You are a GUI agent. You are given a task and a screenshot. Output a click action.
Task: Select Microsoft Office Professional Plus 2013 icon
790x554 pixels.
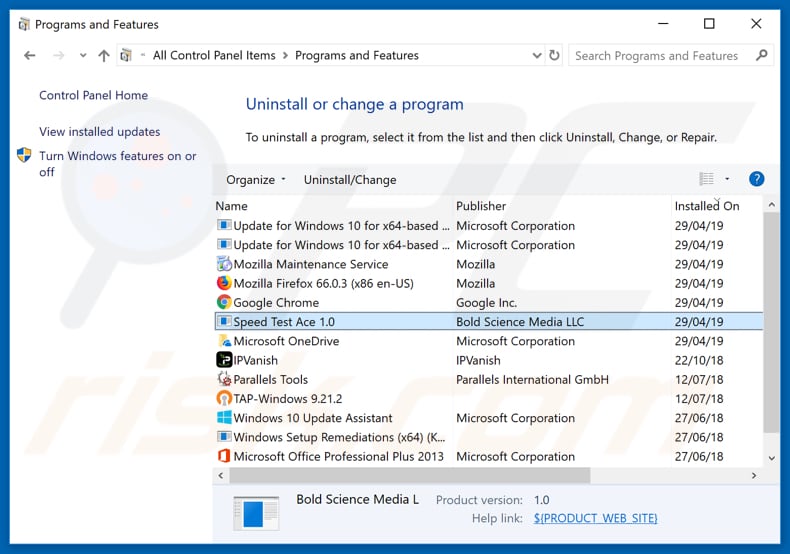224,456
